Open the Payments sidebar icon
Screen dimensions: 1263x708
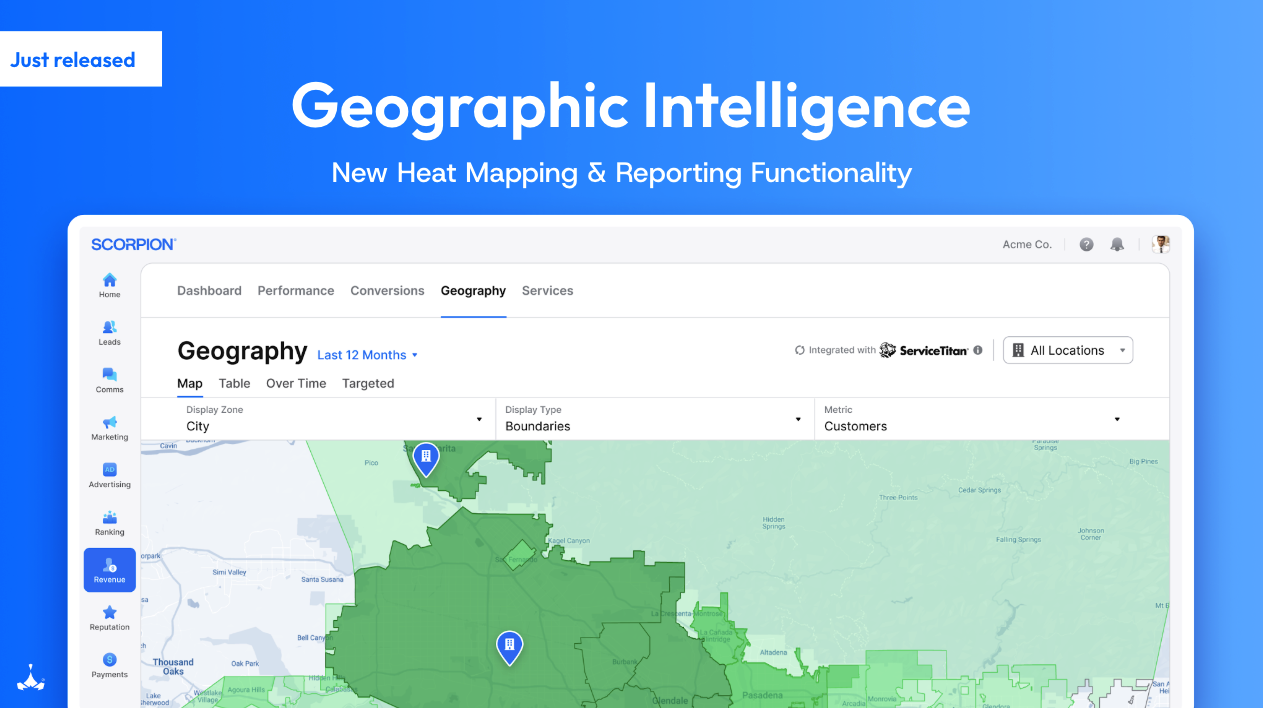[x=110, y=661]
